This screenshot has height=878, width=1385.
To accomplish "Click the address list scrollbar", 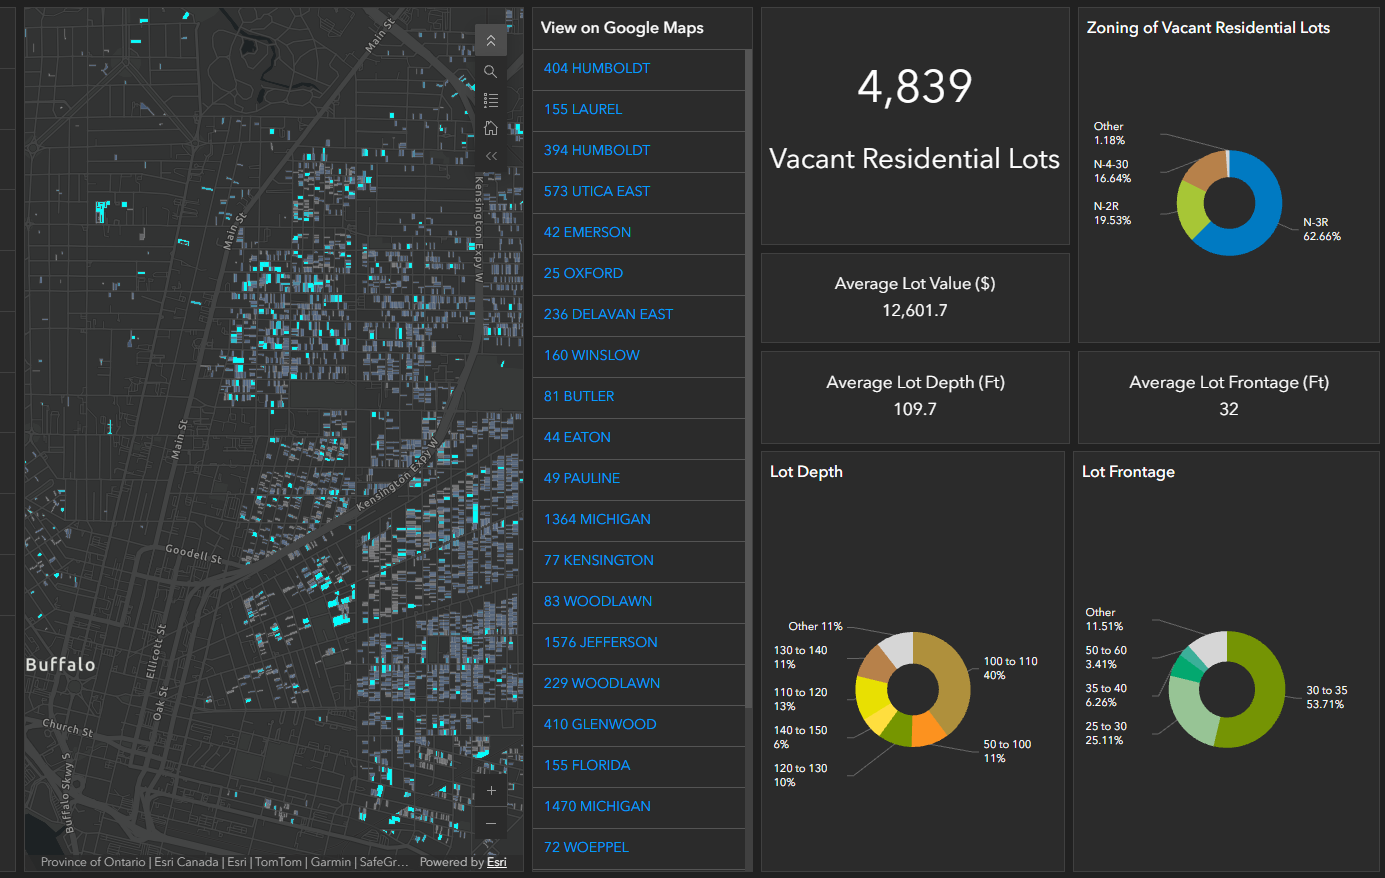I will (x=749, y=377).
